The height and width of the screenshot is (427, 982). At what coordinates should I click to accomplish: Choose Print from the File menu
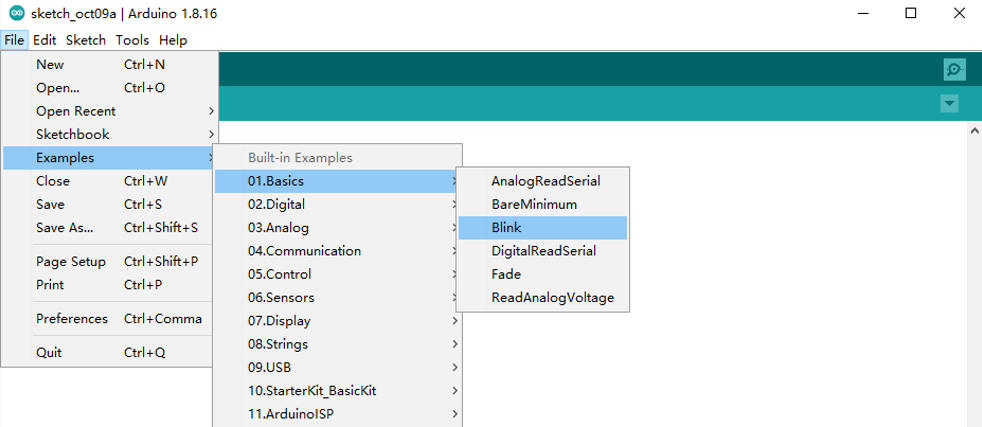click(x=110, y=284)
